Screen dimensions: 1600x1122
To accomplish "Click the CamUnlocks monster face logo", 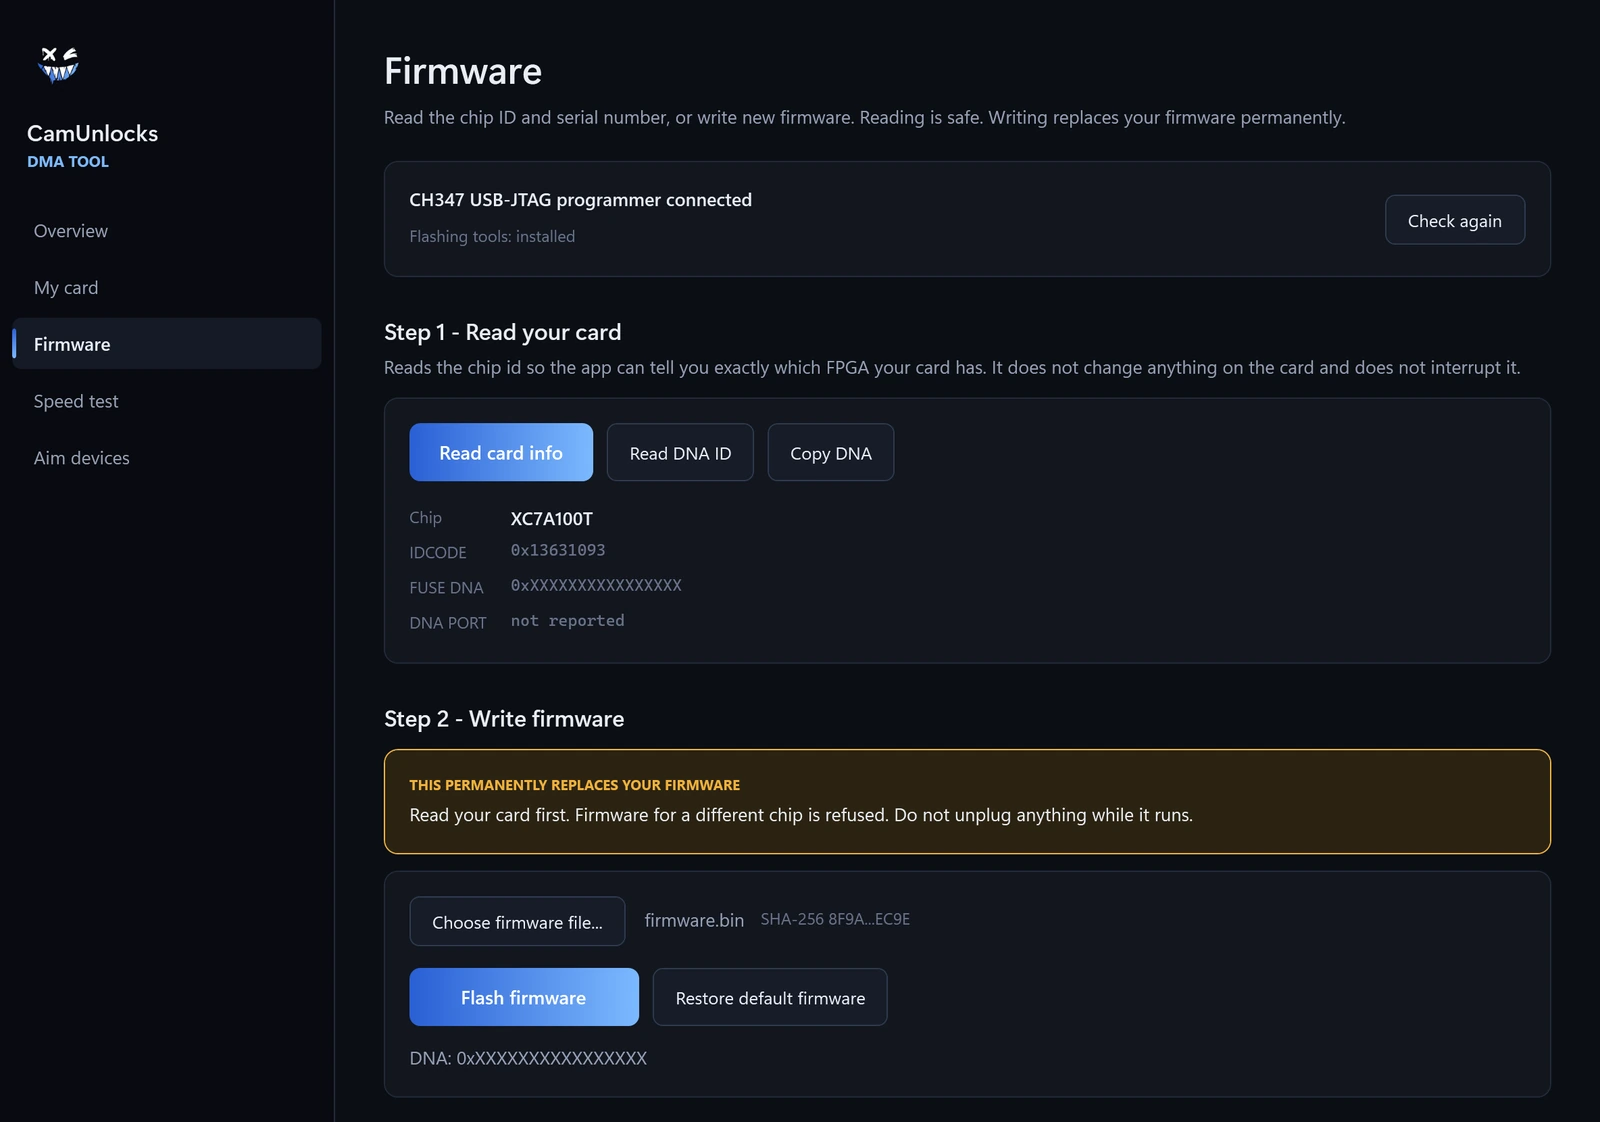I will tap(58, 64).
